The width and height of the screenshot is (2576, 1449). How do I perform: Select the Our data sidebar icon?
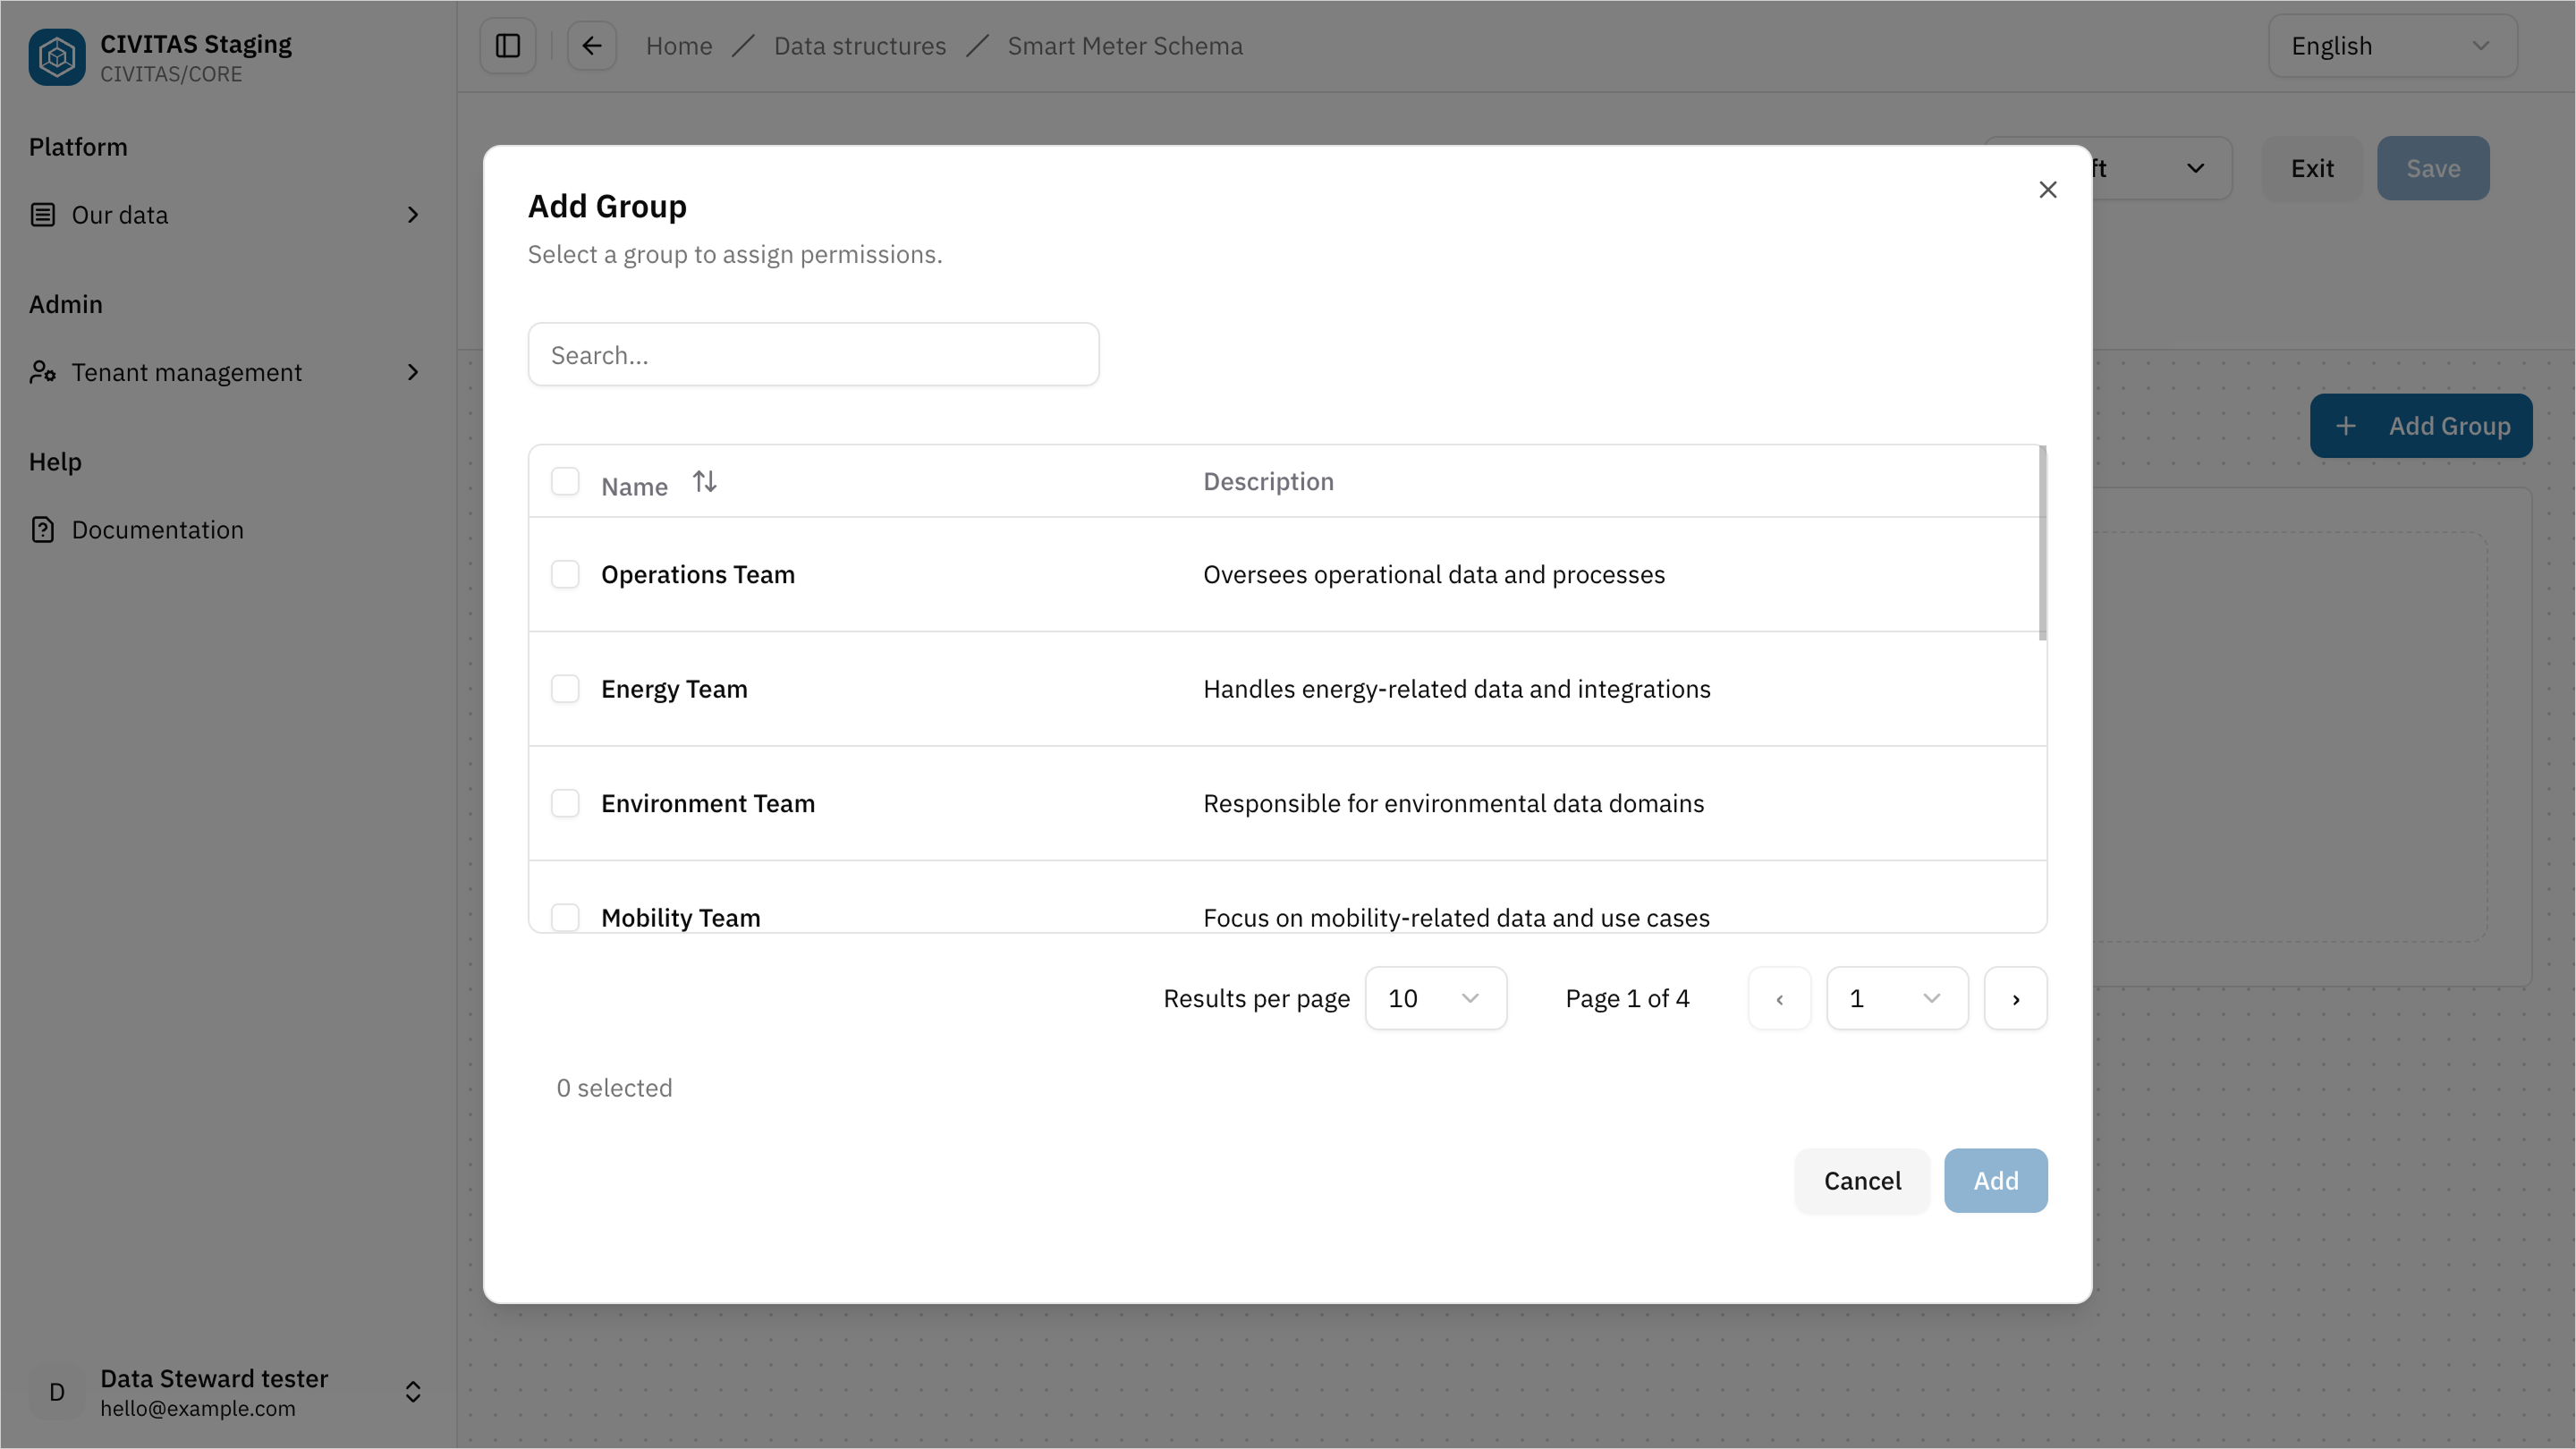click(x=42, y=214)
